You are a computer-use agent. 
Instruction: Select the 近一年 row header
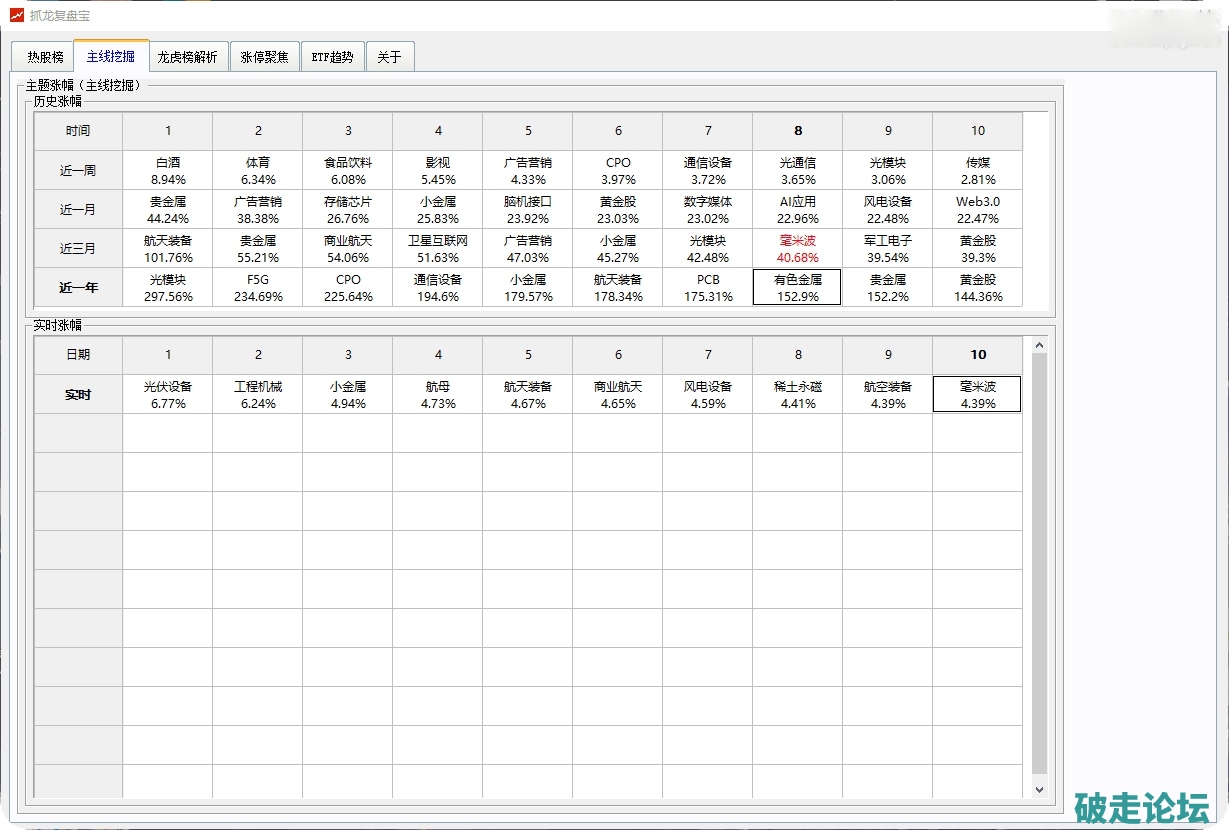point(78,288)
